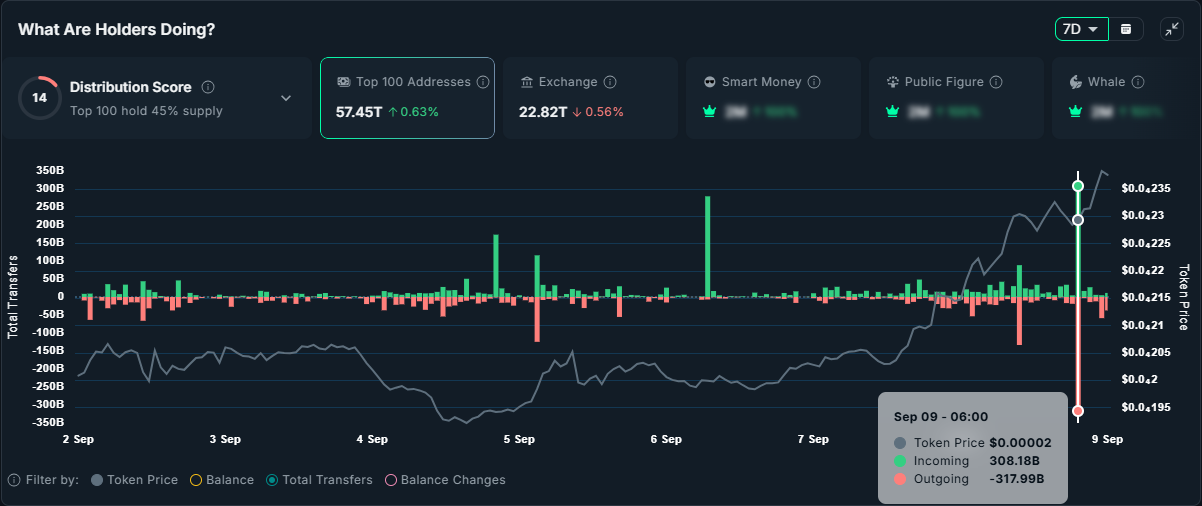The width and height of the screenshot is (1202, 506).
Task: Click info icon next to Distribution Score
Action: pos(209,87)
